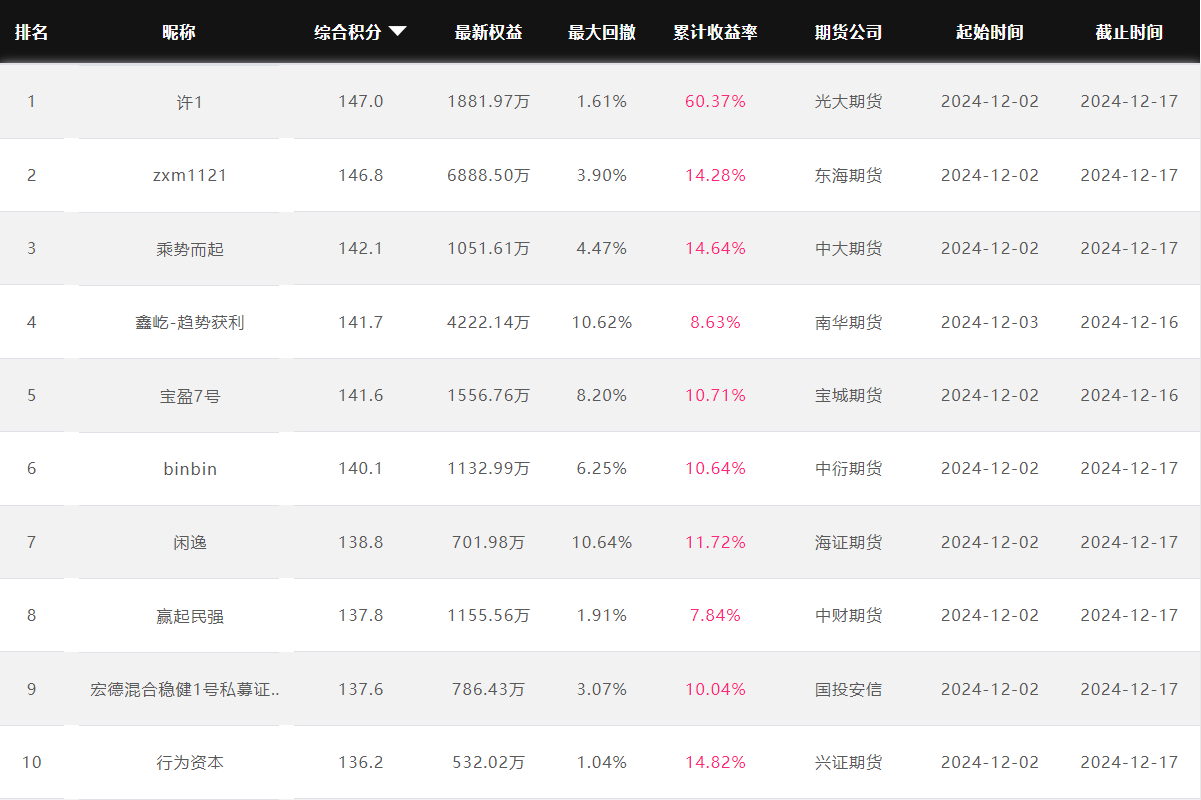Select rank 10 cell
This screenshot has width=1201, height=800.
click(31, 763)
